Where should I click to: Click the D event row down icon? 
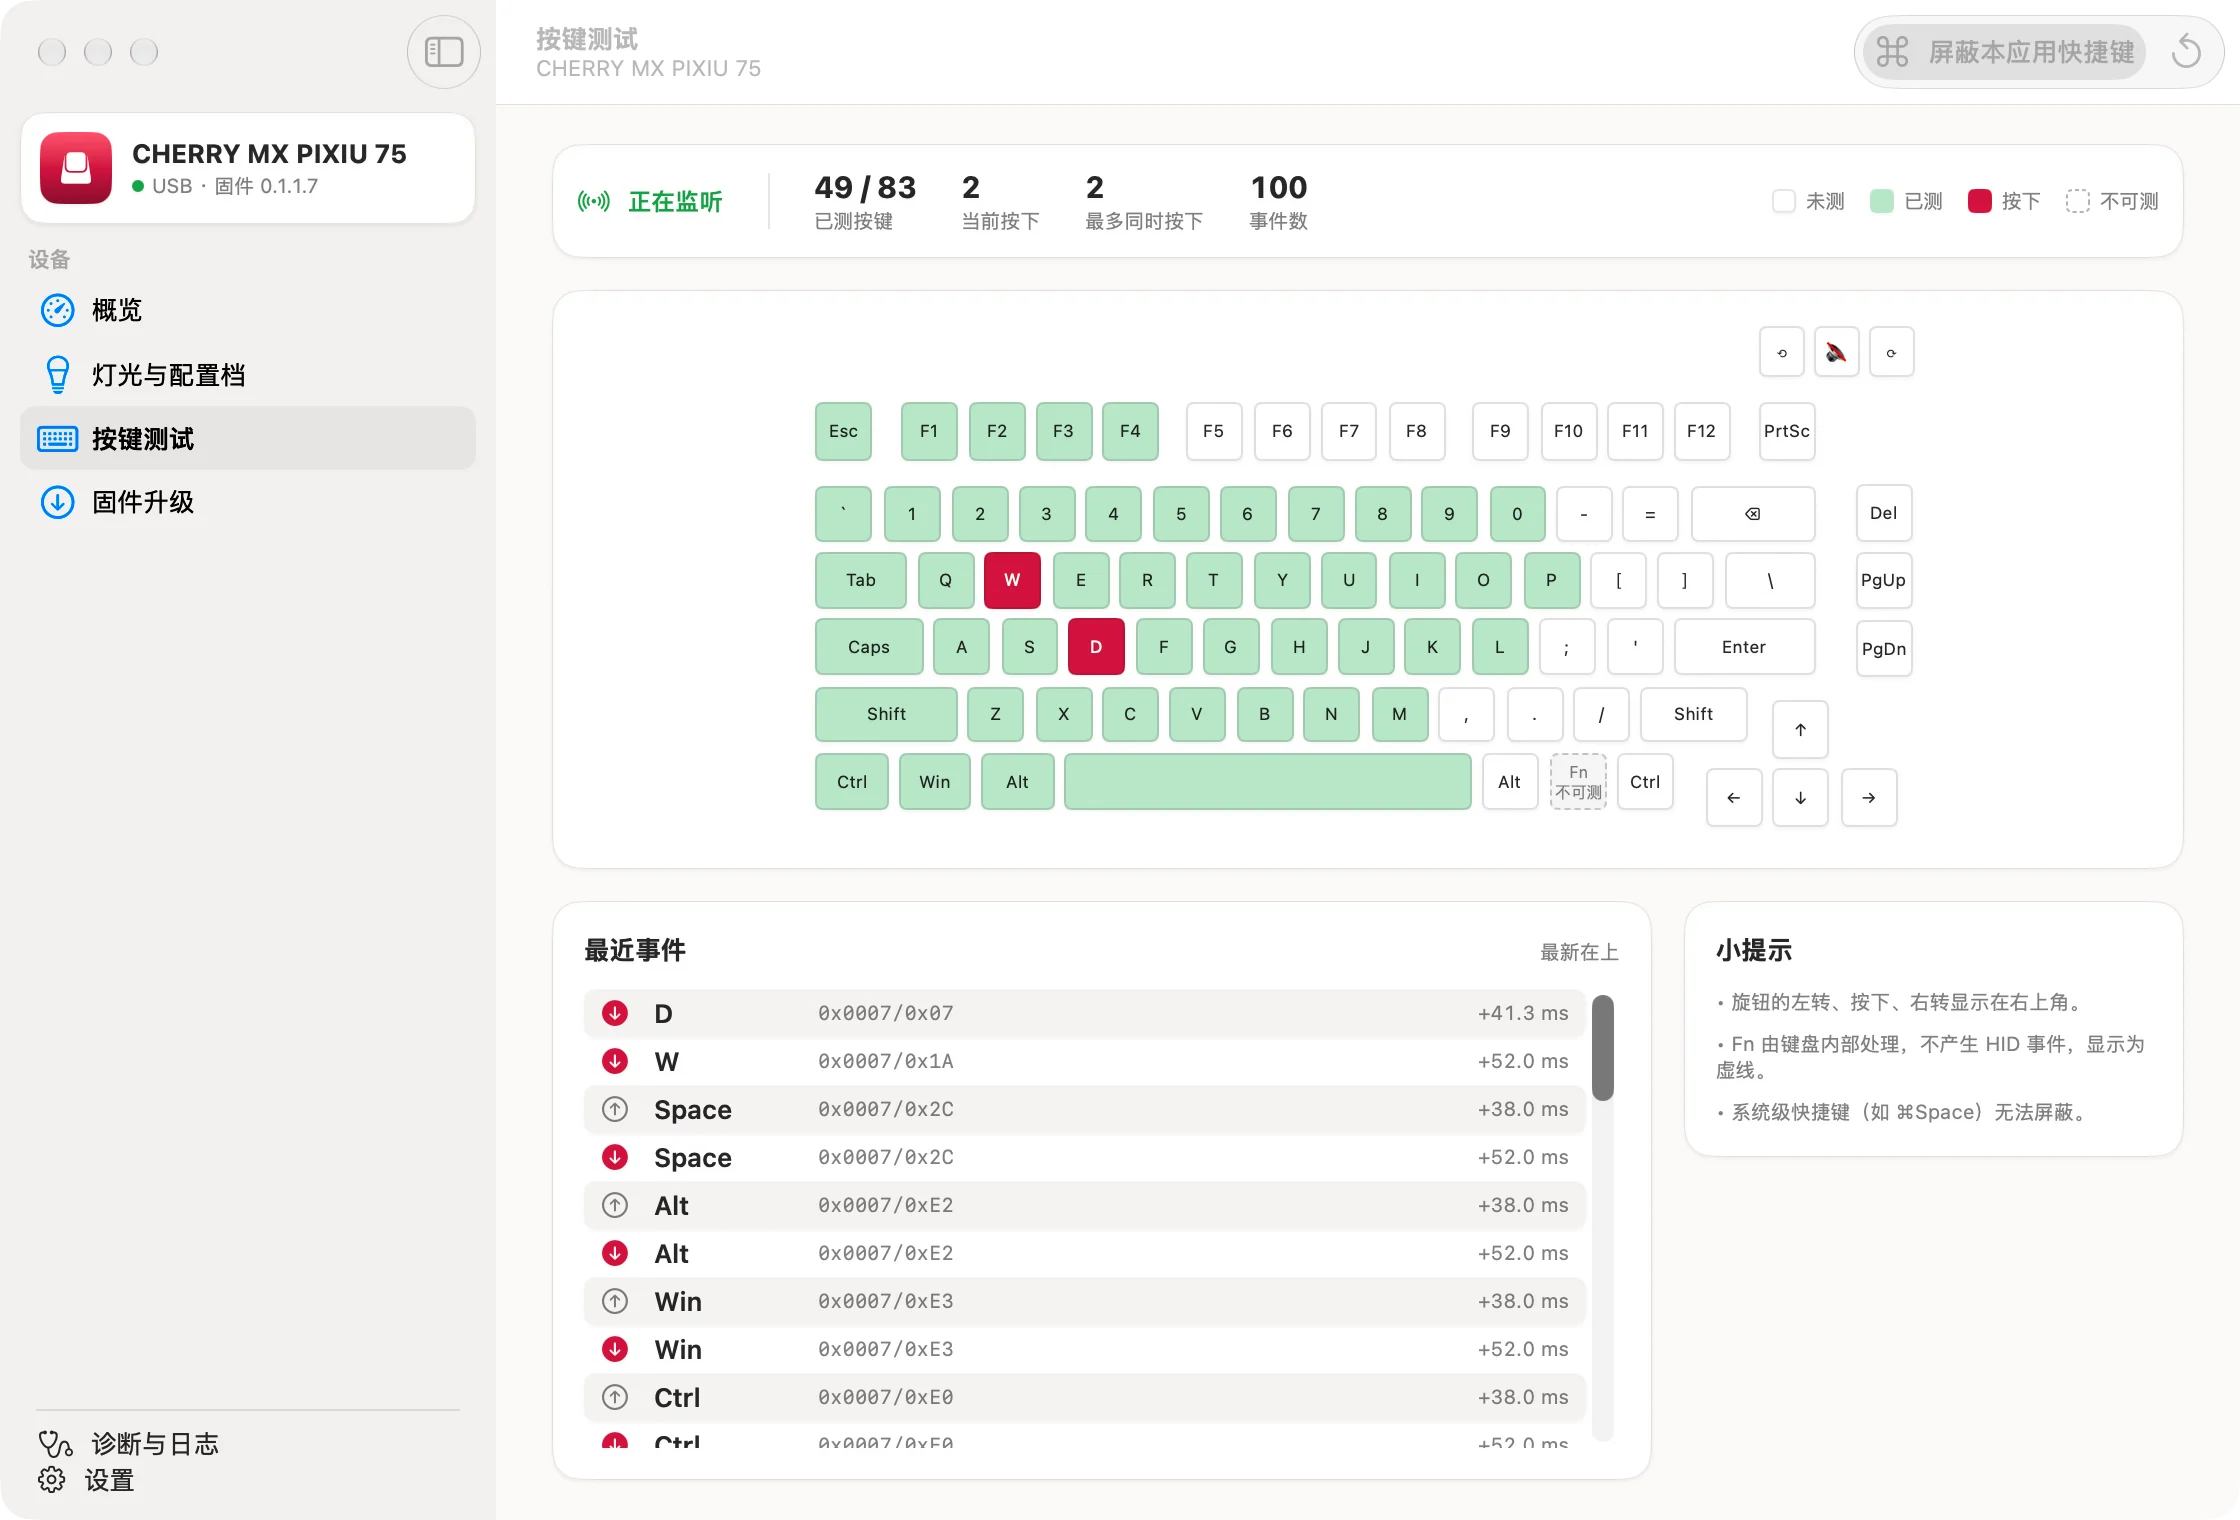615,1013
